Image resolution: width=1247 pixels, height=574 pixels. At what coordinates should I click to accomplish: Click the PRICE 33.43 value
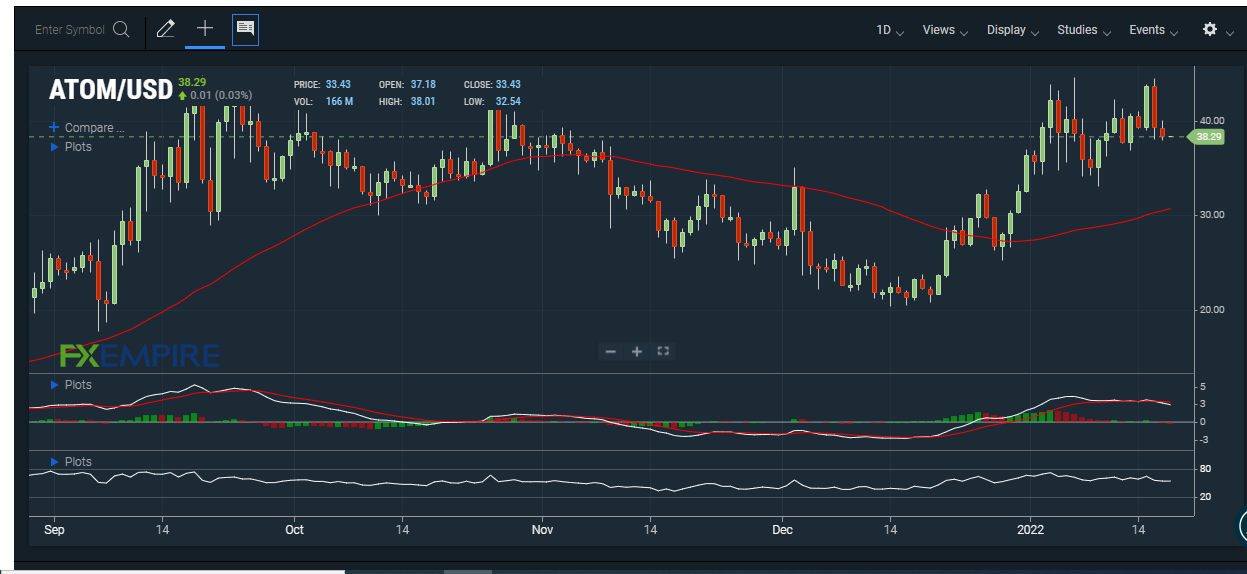[339, 85]
